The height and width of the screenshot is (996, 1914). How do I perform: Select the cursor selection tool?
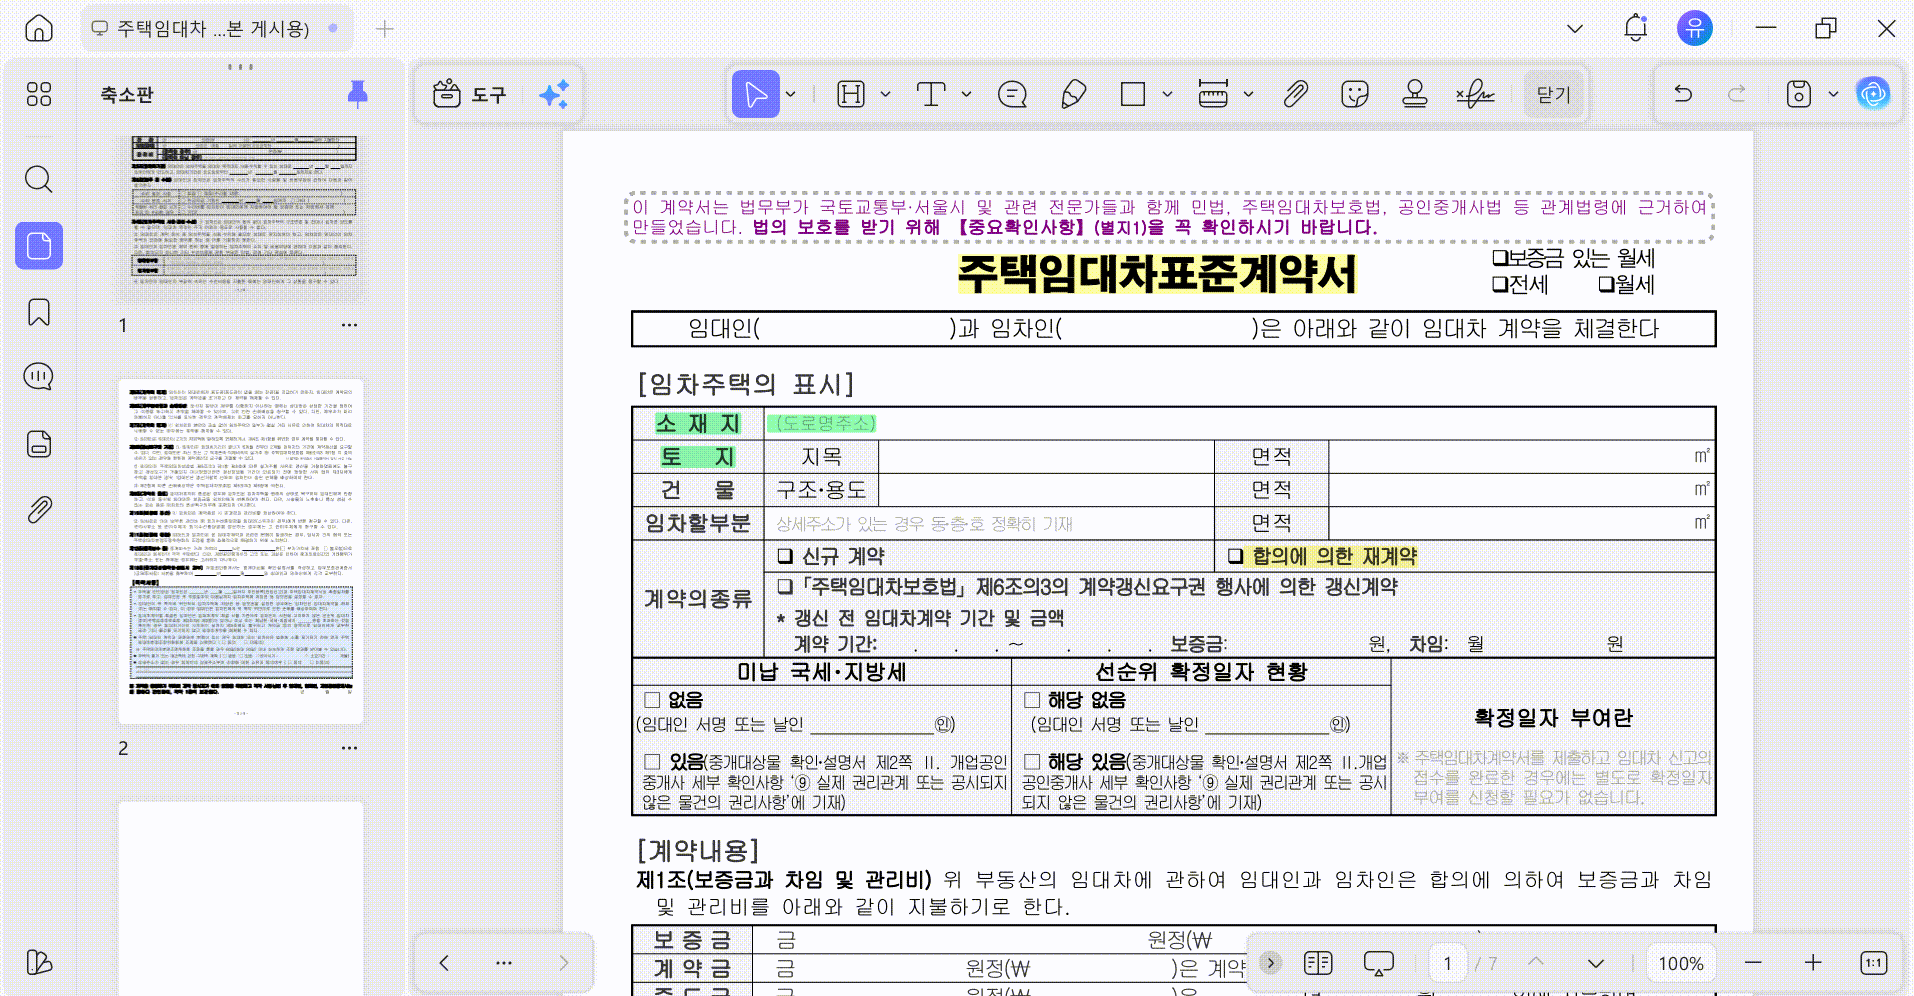pos(756,94)
